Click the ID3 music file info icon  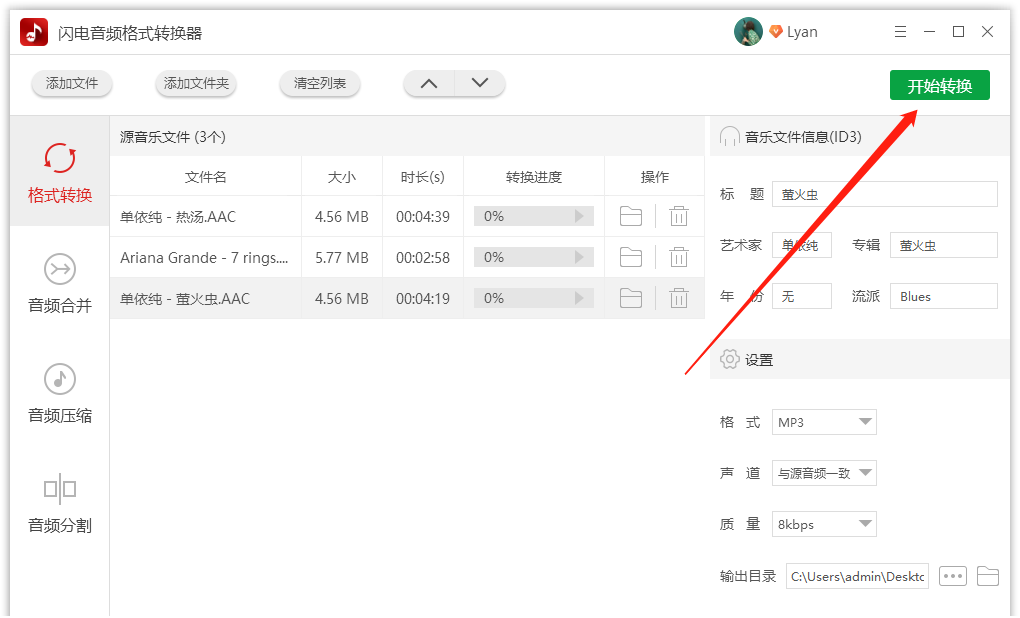[729, 136]
